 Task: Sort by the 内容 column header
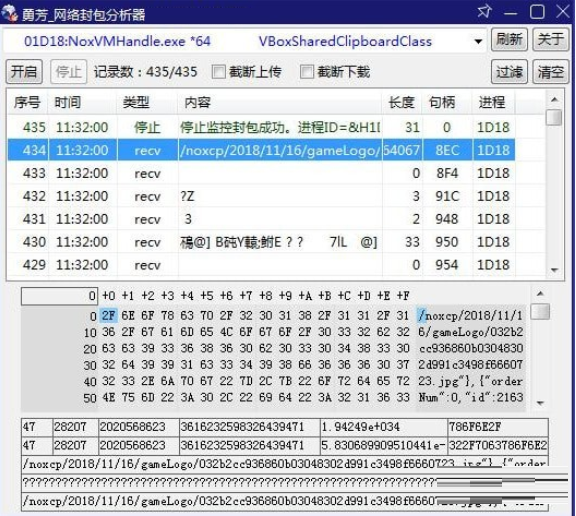pos(280,102)
